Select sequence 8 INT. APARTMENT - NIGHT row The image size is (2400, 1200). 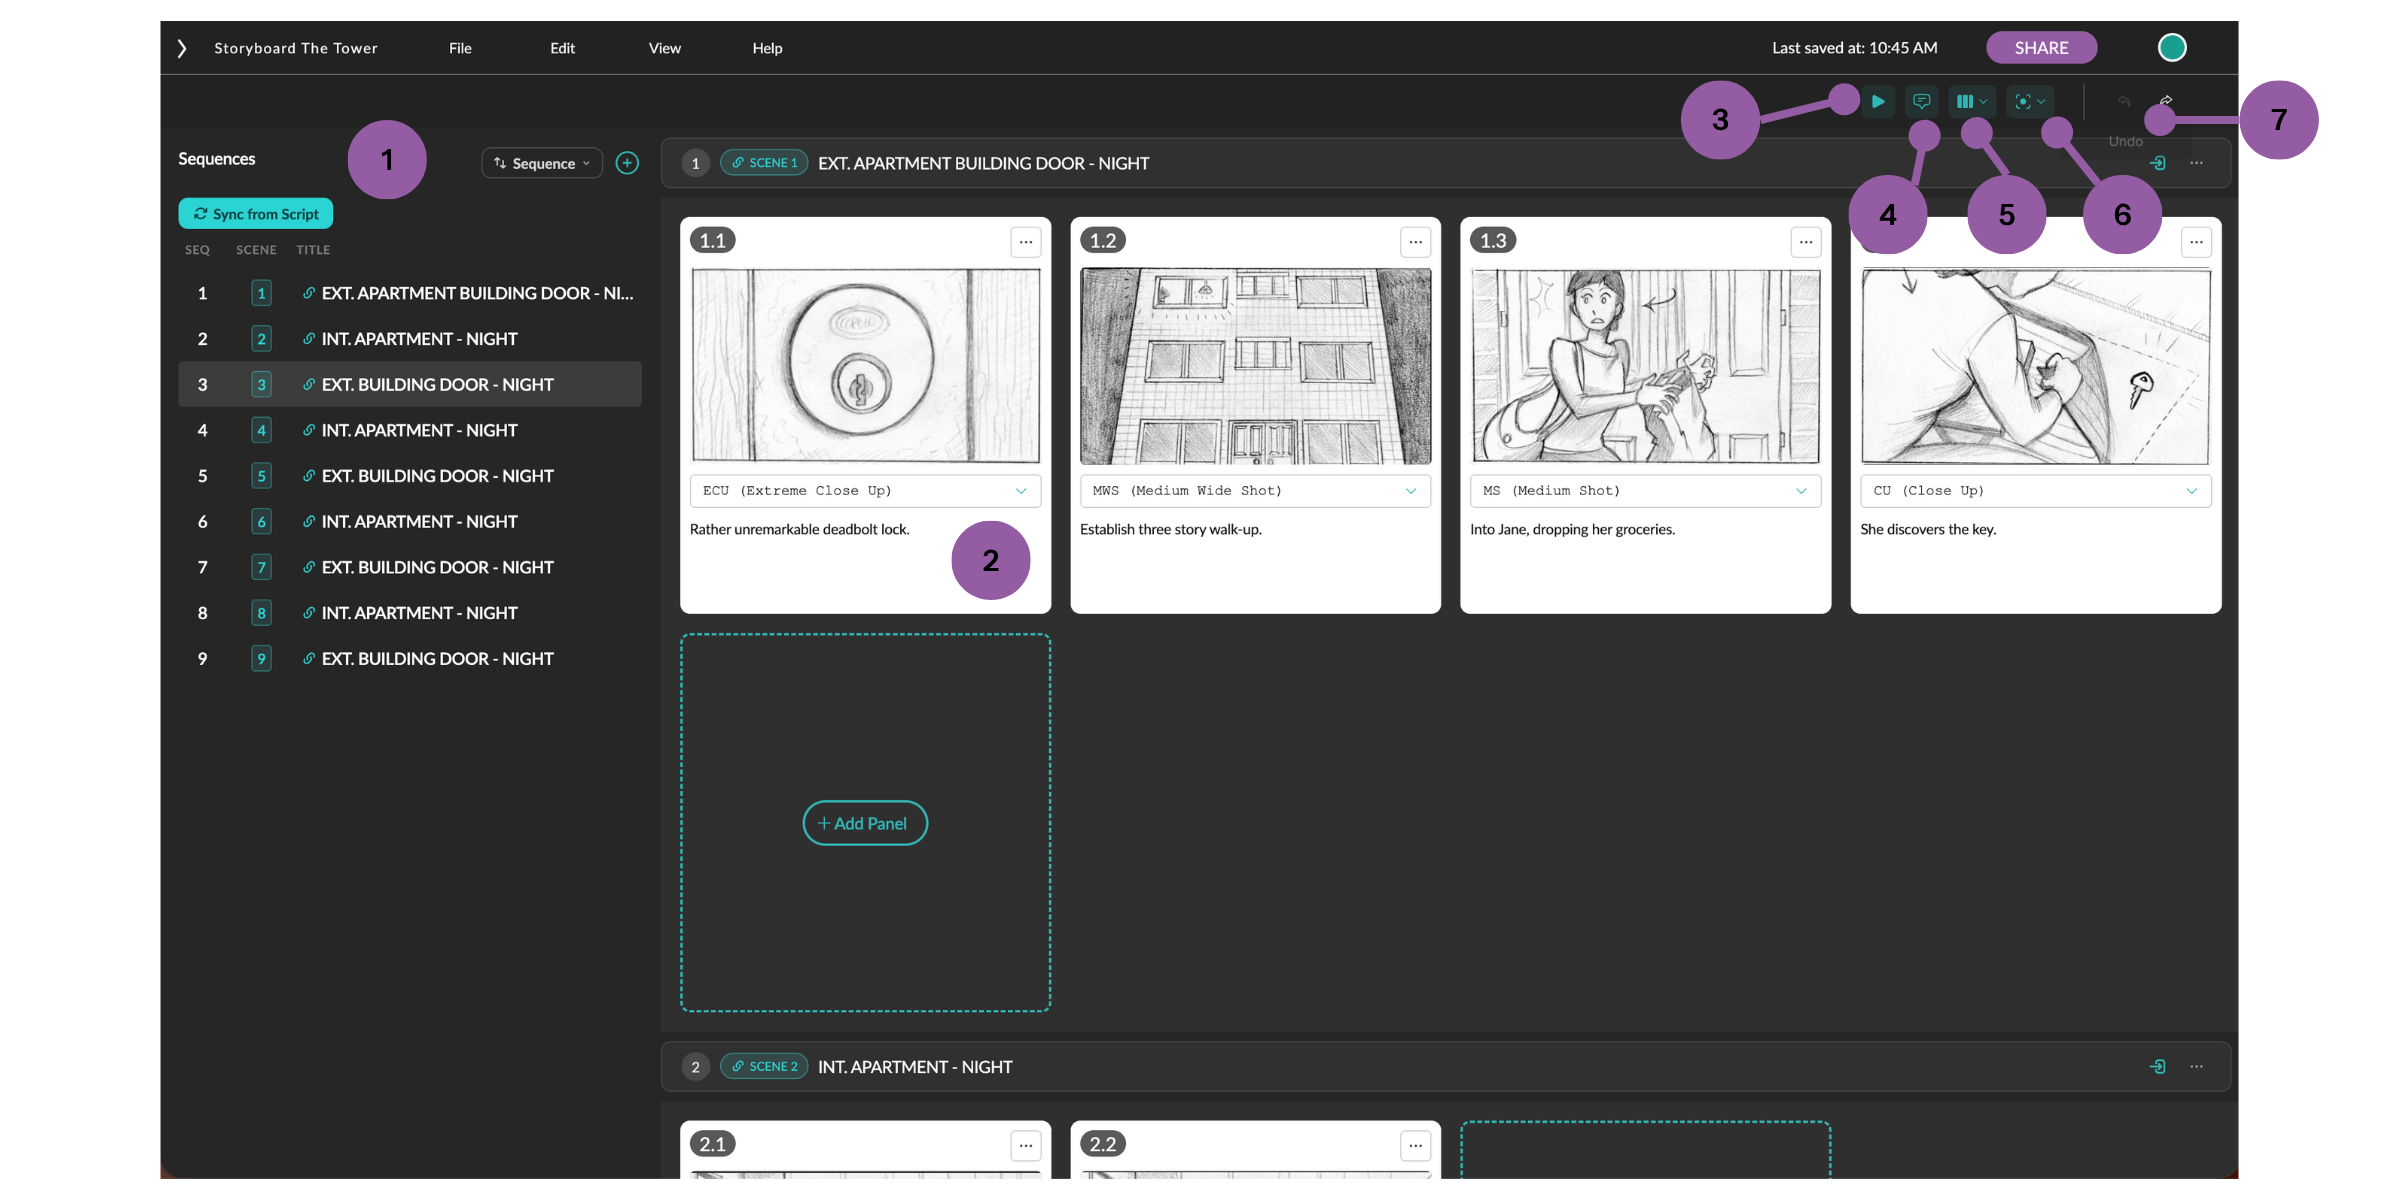410,613
